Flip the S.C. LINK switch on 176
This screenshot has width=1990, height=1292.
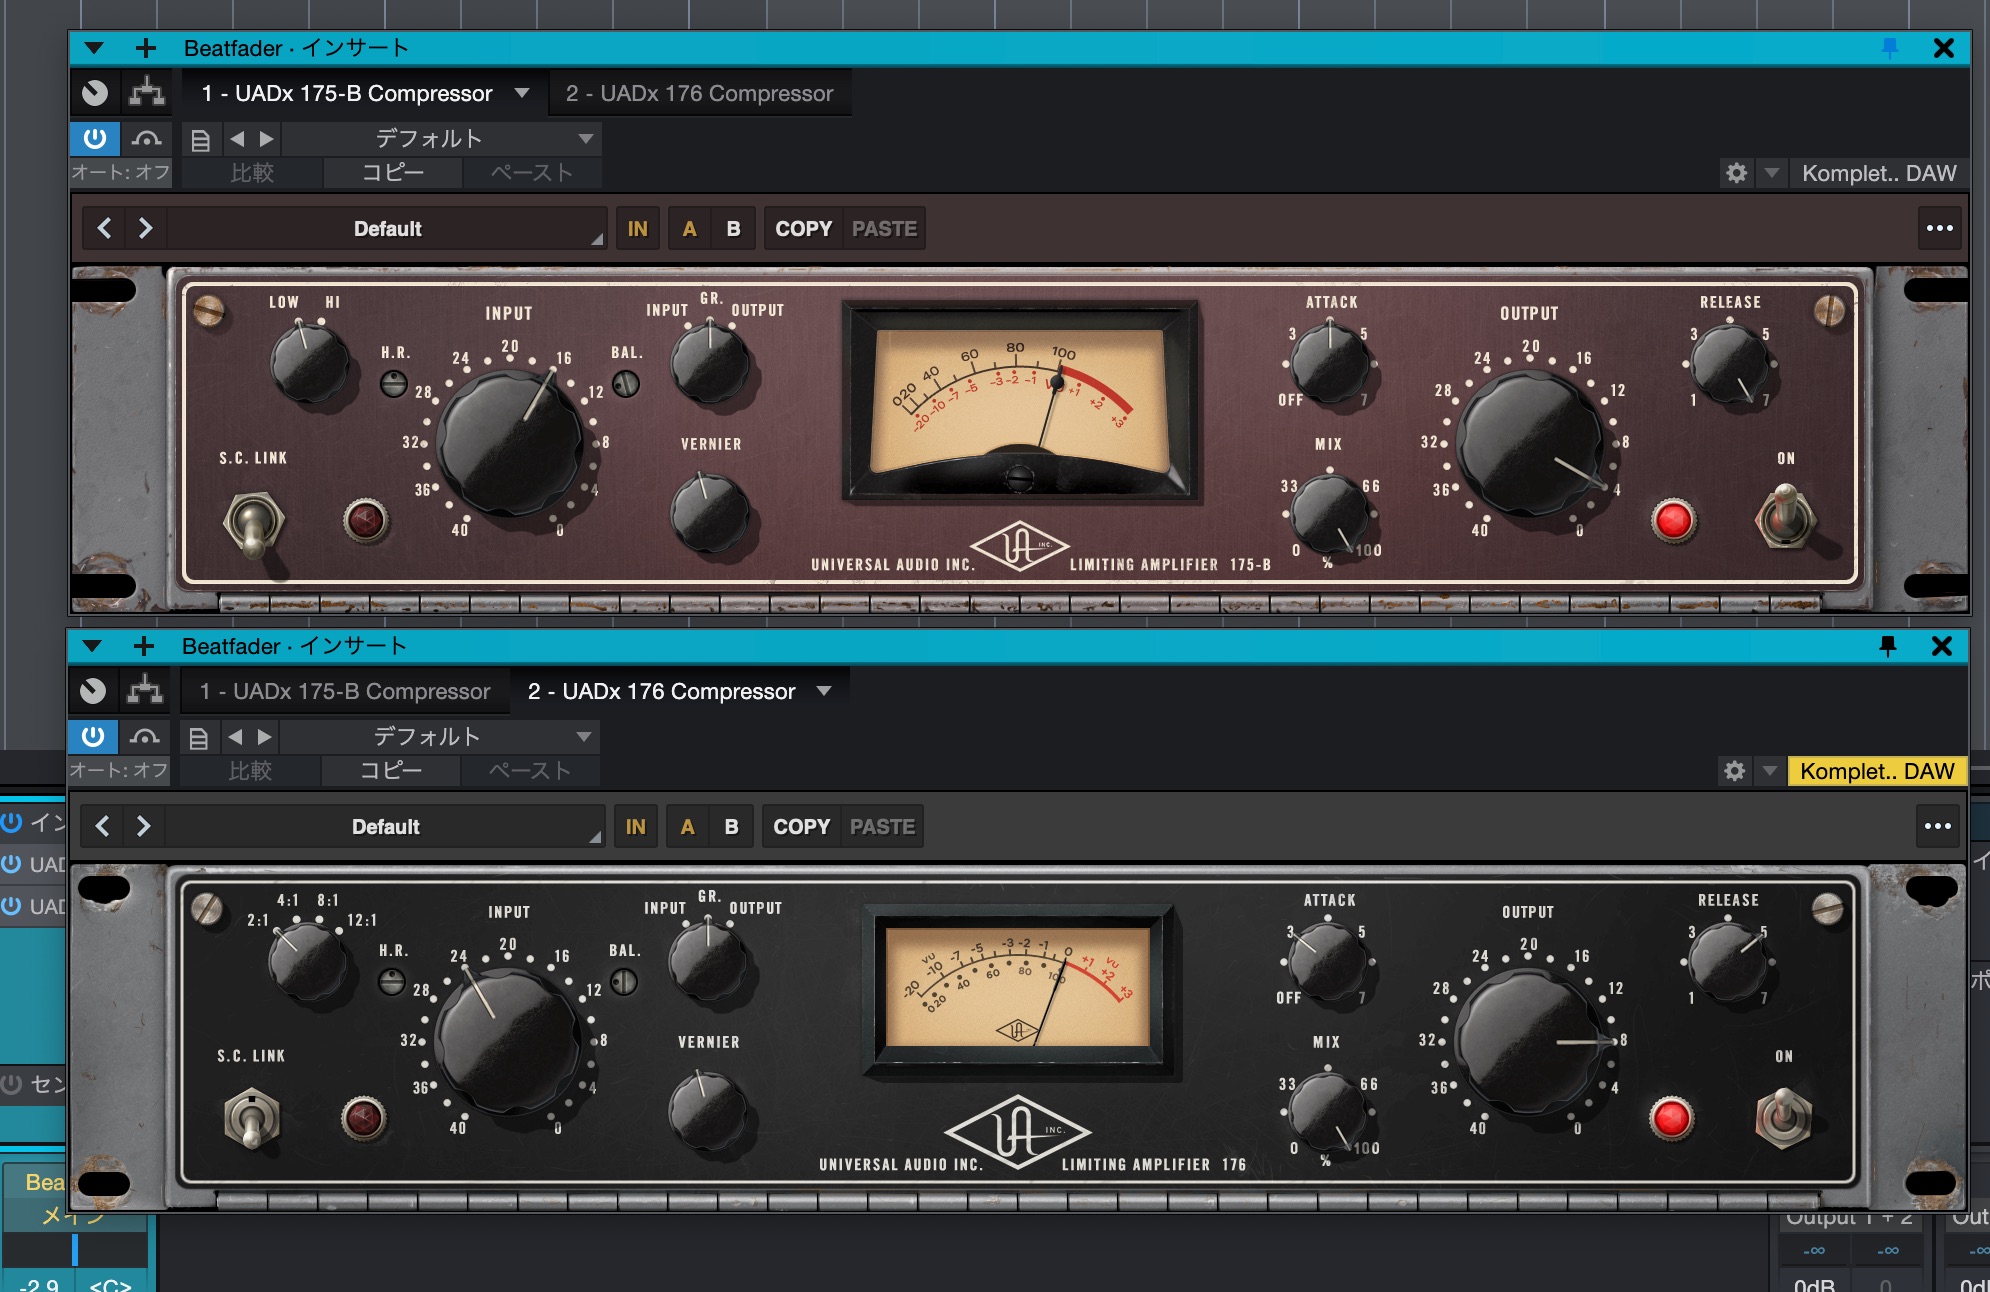252,1119
